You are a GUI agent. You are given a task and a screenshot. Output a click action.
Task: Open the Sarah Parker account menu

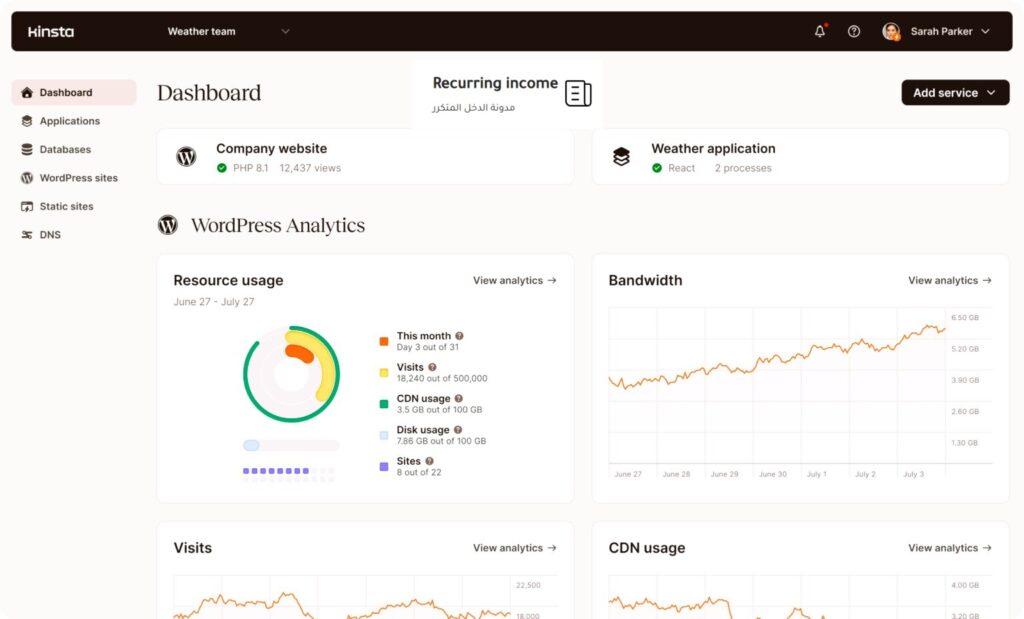pyautogui.click(x=936, y=31)
